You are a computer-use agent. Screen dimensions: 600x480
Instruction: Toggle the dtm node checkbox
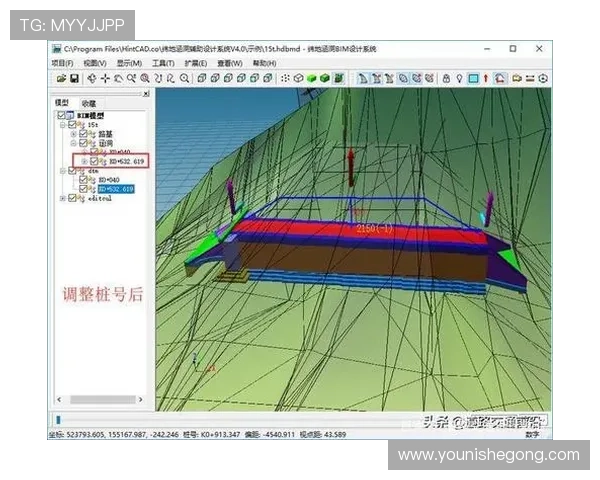point(72,170)
